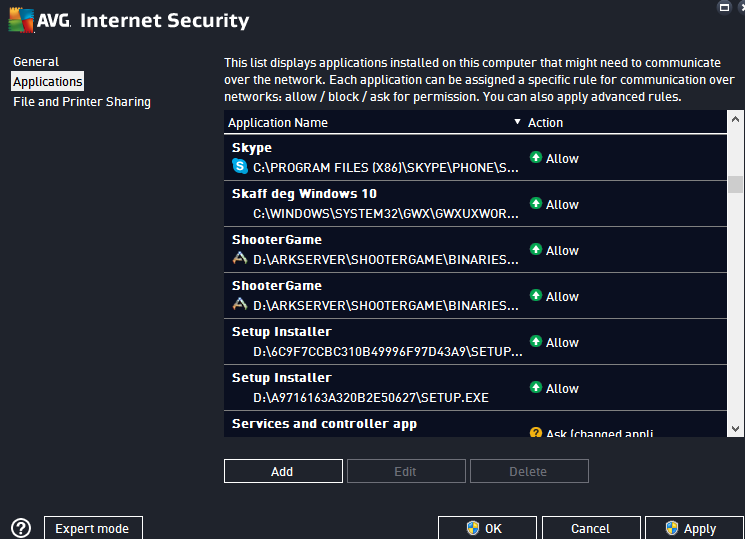Click the orange Ask icon for Services and controller app

coord(535,433)
